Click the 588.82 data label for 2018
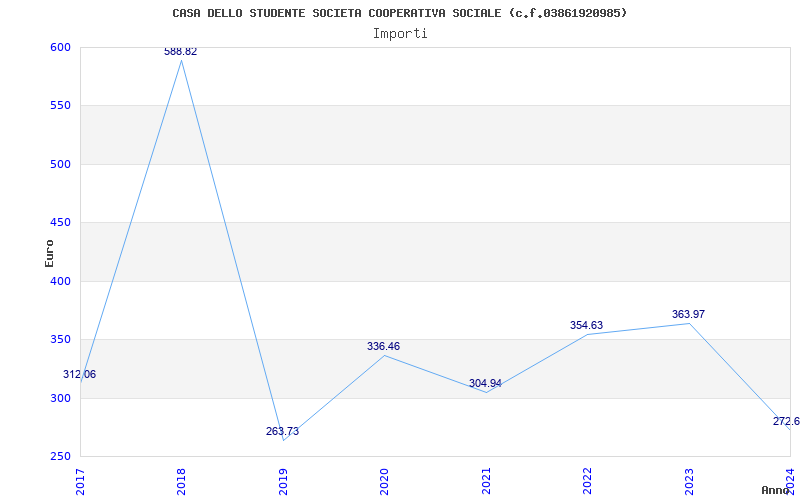800x500 pixels. 181,52
